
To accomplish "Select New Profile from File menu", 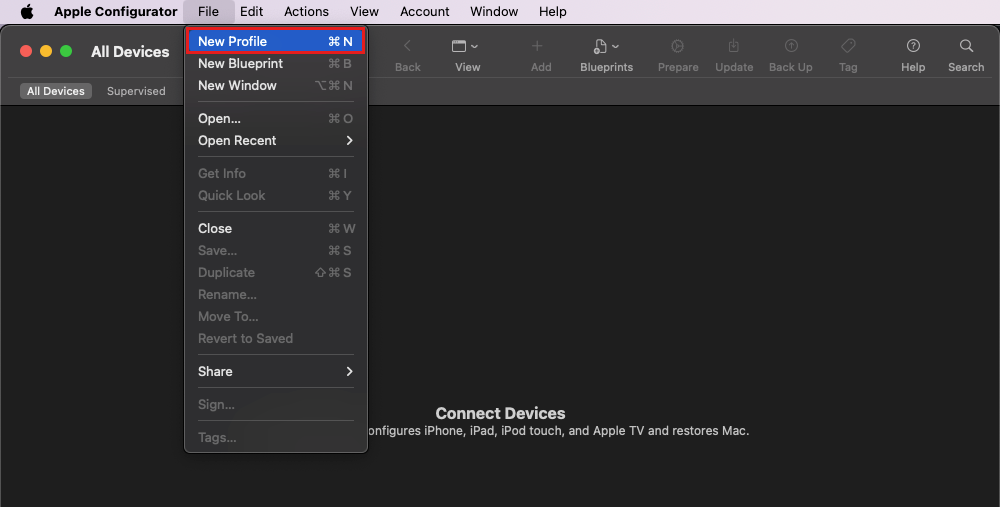I will [275, 42].
